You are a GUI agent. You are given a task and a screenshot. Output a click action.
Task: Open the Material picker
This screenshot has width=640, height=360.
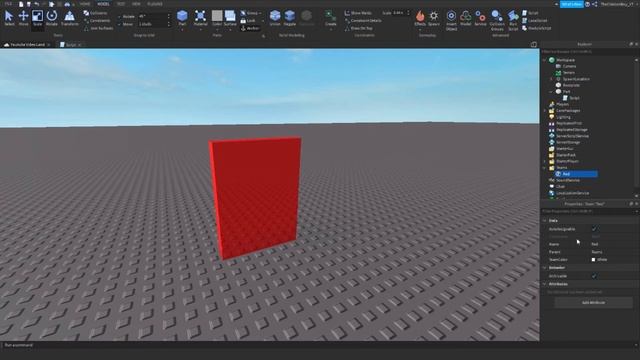200,18
